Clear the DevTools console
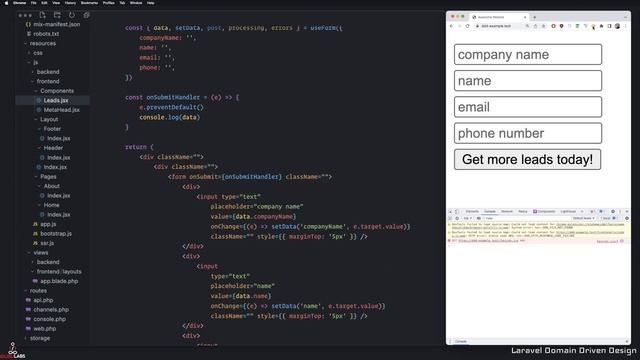This screenshot has width=640, height=360. point(457,218)
